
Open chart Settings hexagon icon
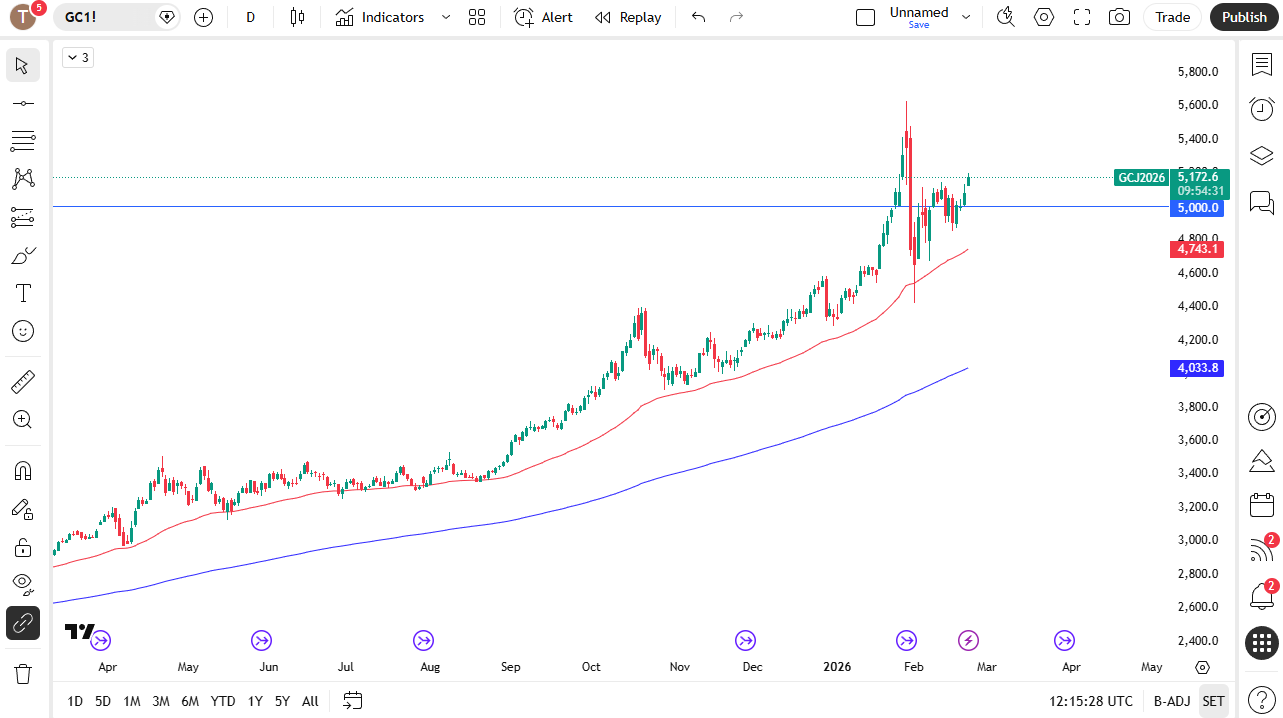click(1044, 17)
